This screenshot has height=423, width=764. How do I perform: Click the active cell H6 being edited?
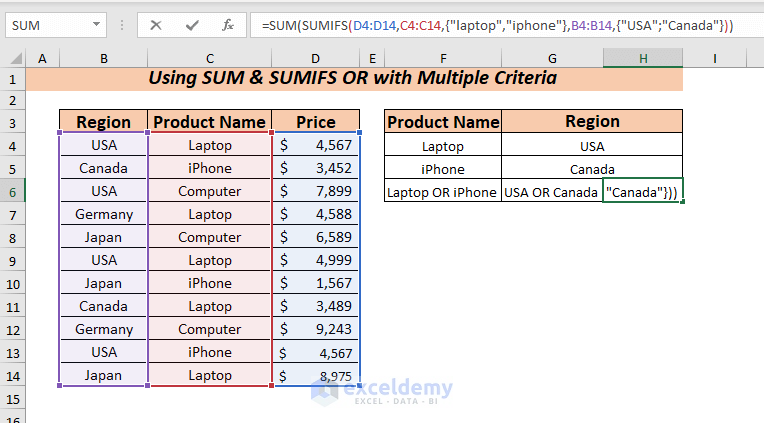(643, 192)
